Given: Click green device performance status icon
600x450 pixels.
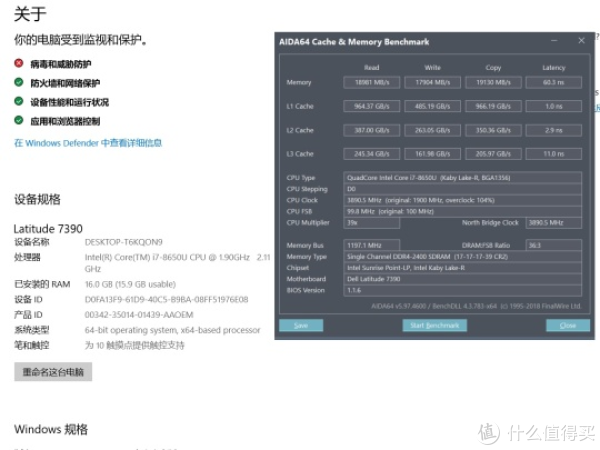Looking at the screenshot, I should click(x=19, y=101).
